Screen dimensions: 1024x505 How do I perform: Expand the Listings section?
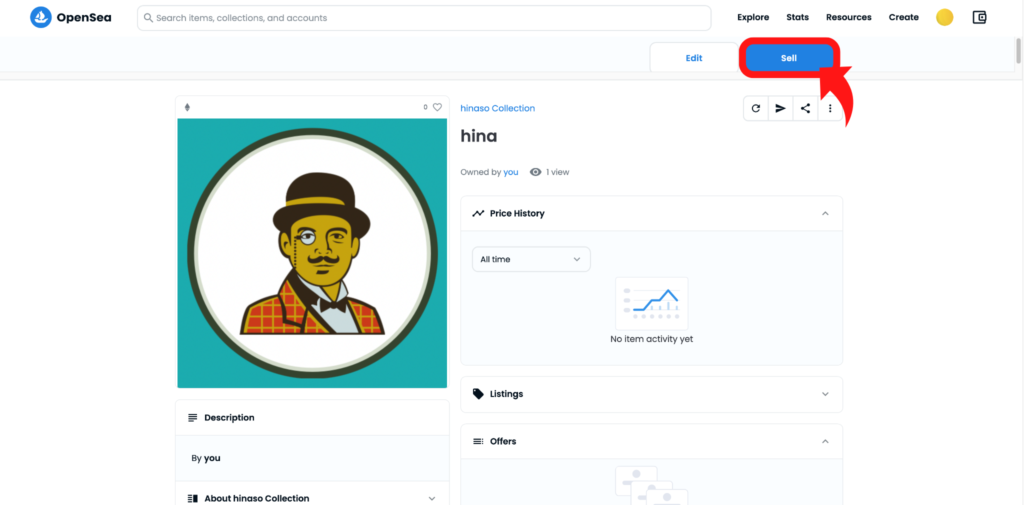[825, 394]
